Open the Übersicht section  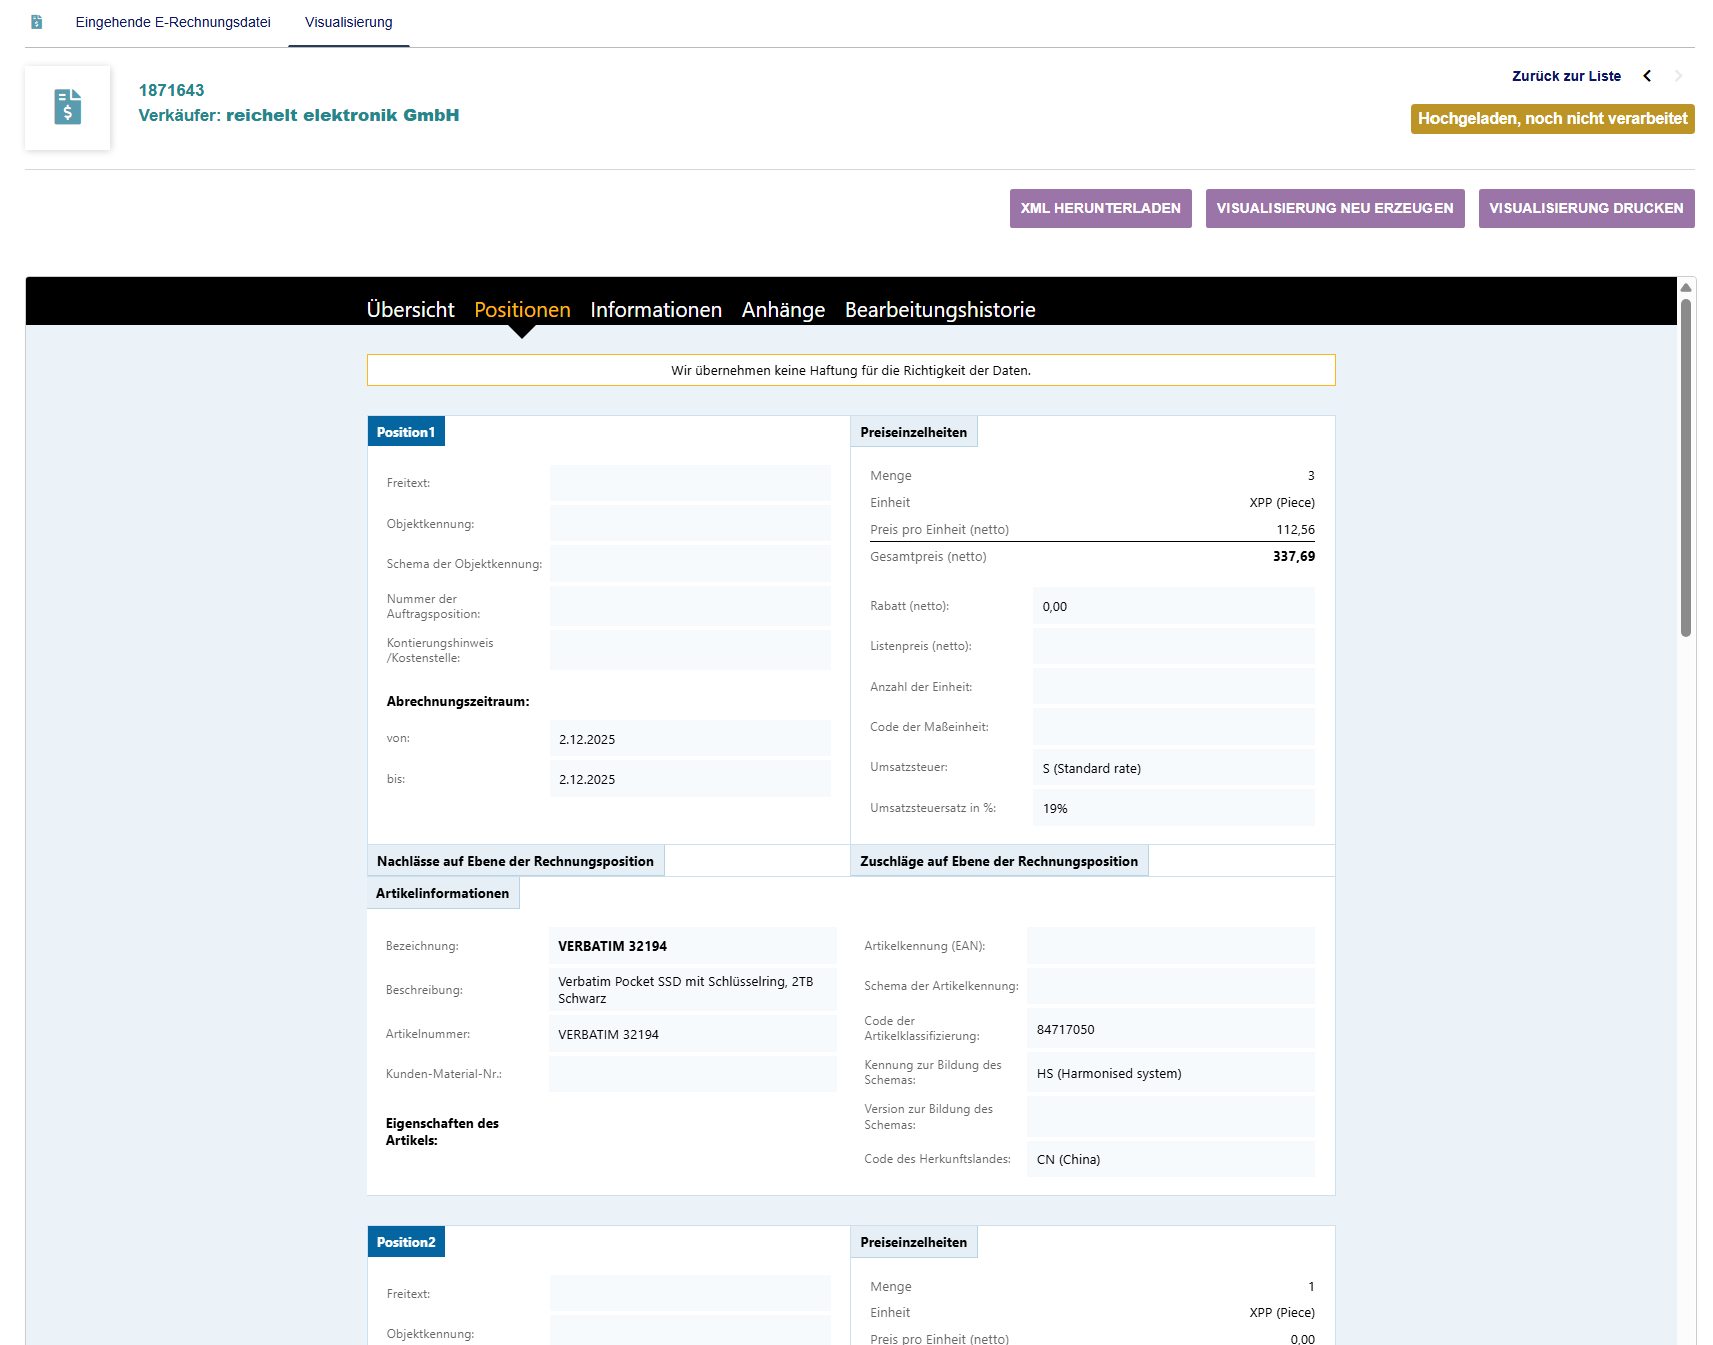pyautogui.click(x=410, y=310)
